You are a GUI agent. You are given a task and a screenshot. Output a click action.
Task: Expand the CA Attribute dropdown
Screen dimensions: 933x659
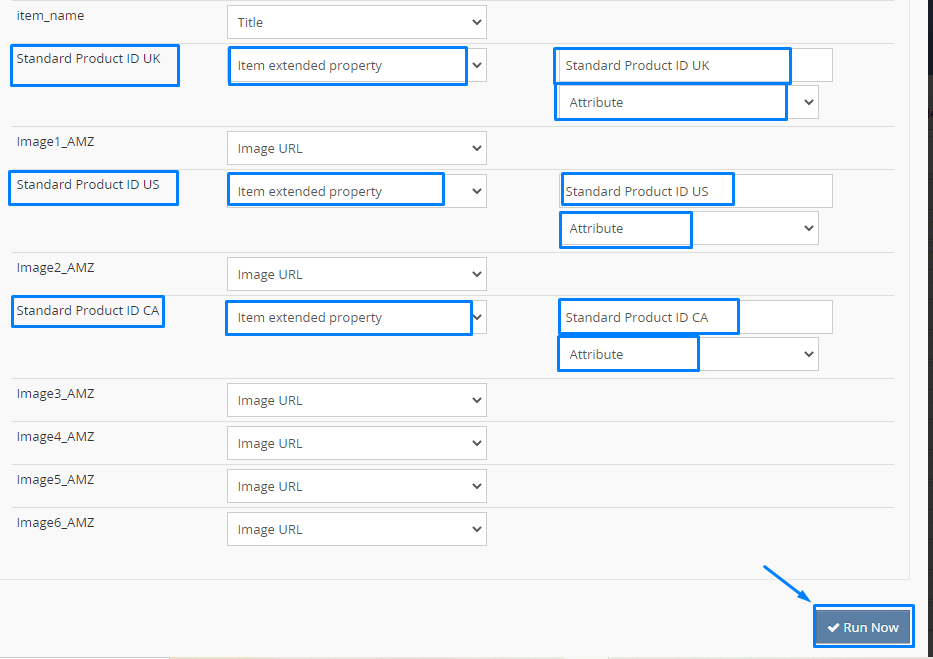pyautogui.click(x=689, y=354)
